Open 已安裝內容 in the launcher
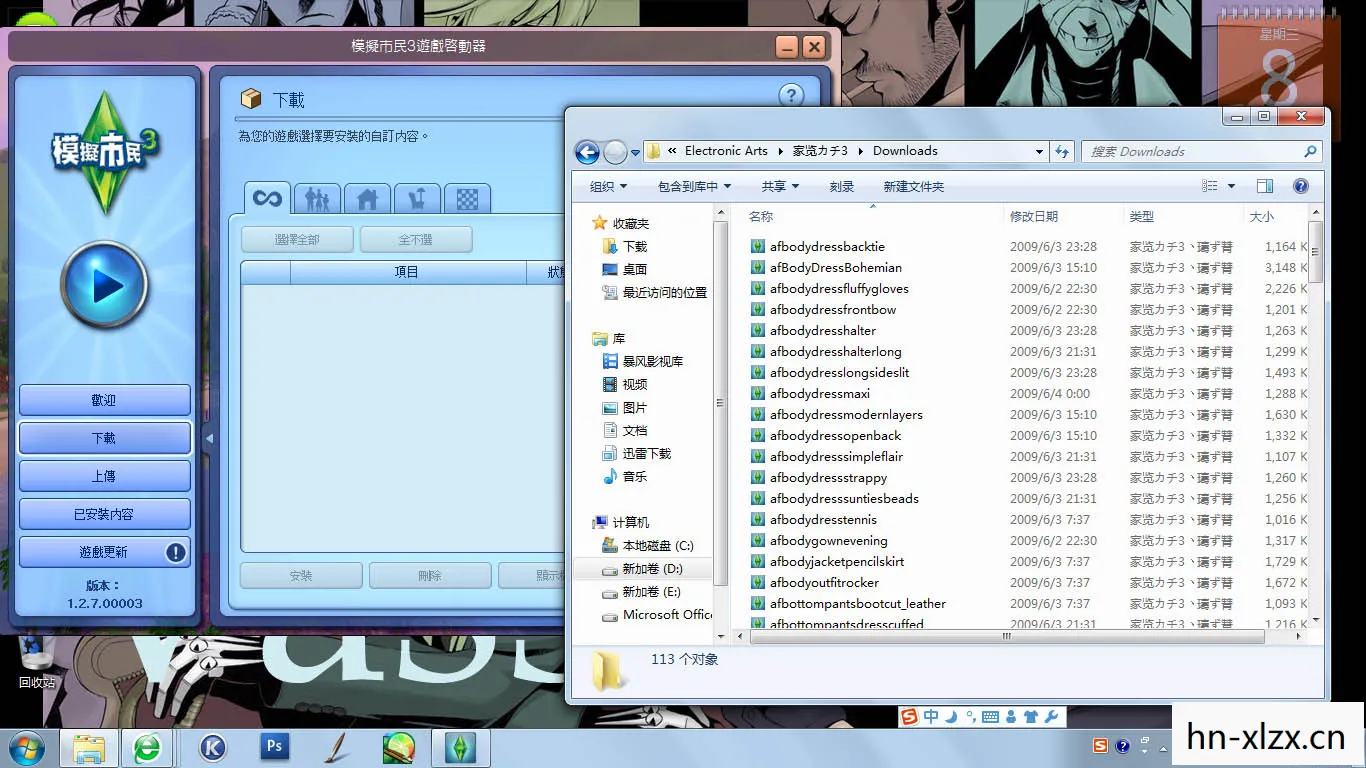 104,514
